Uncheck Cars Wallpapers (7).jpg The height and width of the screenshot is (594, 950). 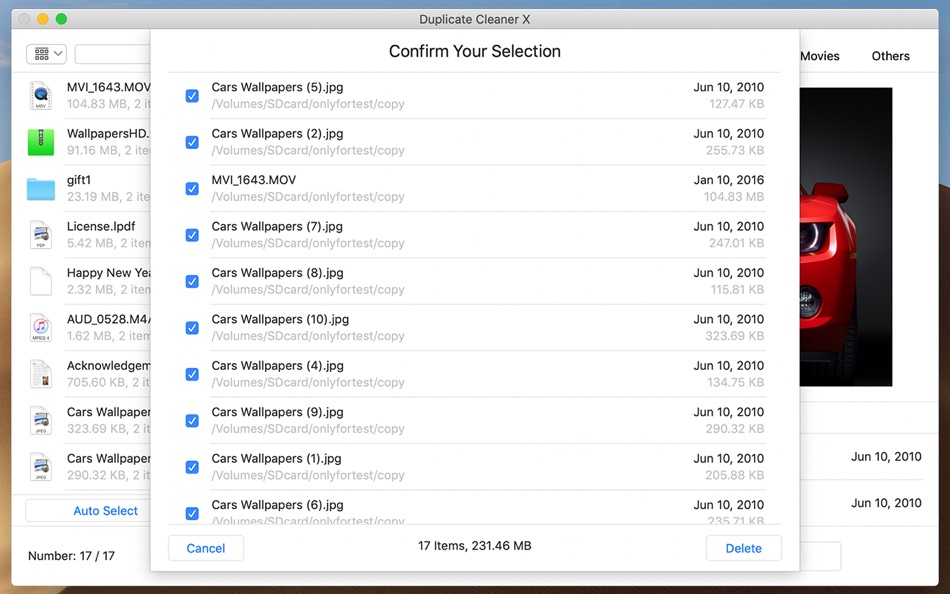(x=192, y=235)
